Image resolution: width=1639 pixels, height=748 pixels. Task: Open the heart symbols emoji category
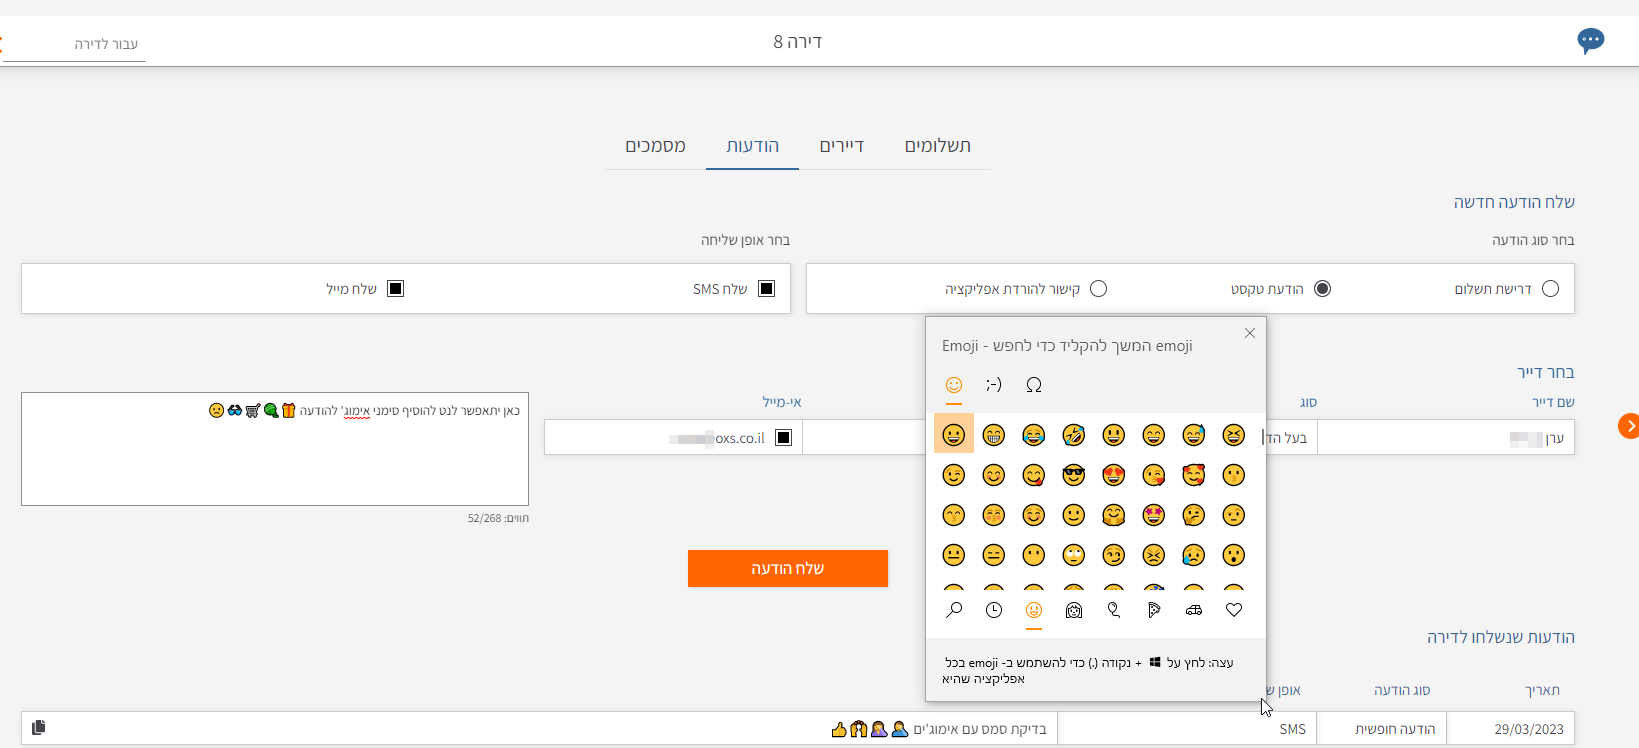pyautogui.click(x=1234, y=610)
